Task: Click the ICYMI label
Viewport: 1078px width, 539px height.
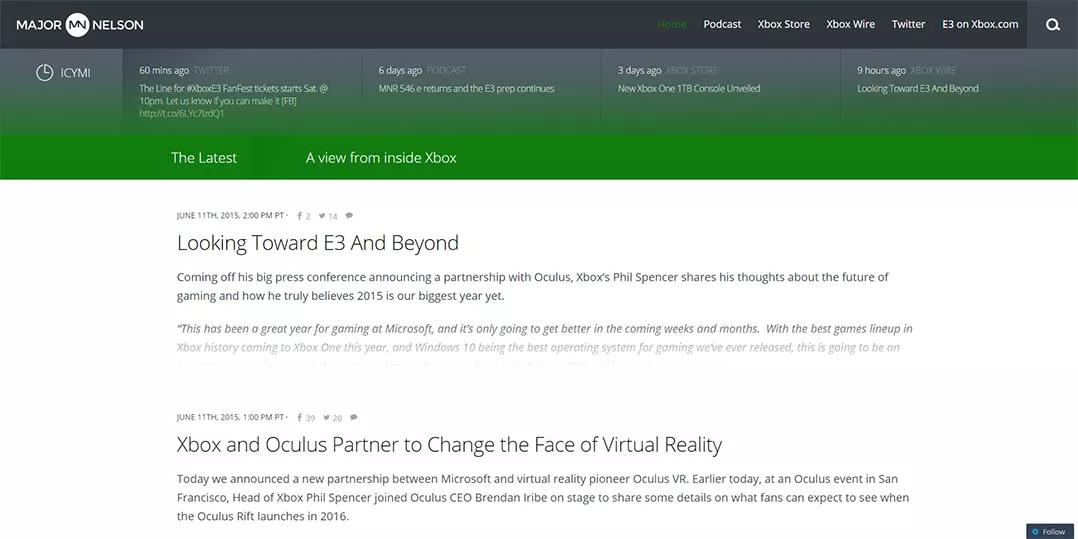Action: tap(76, 73)
